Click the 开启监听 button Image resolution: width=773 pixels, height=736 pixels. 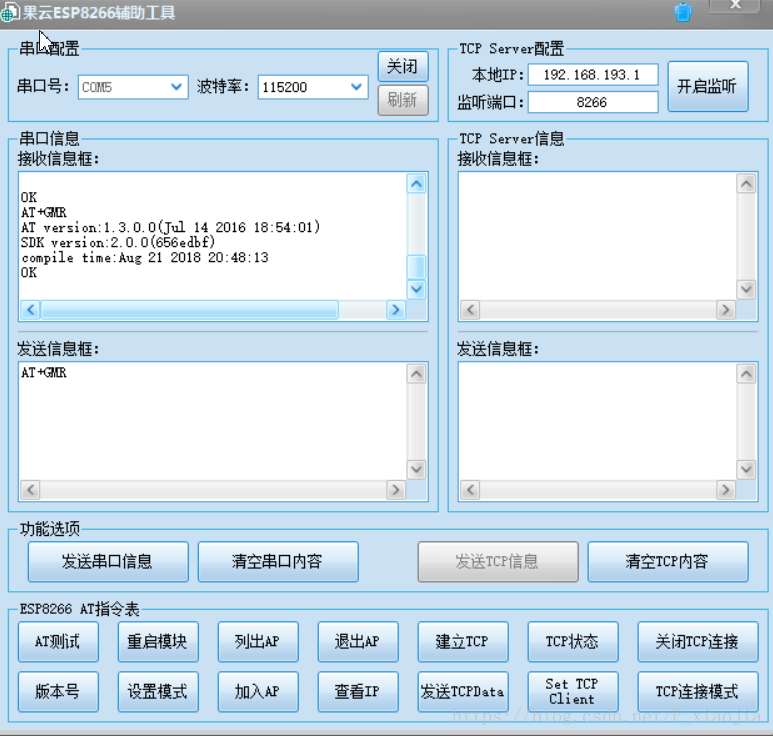point(707,87)
